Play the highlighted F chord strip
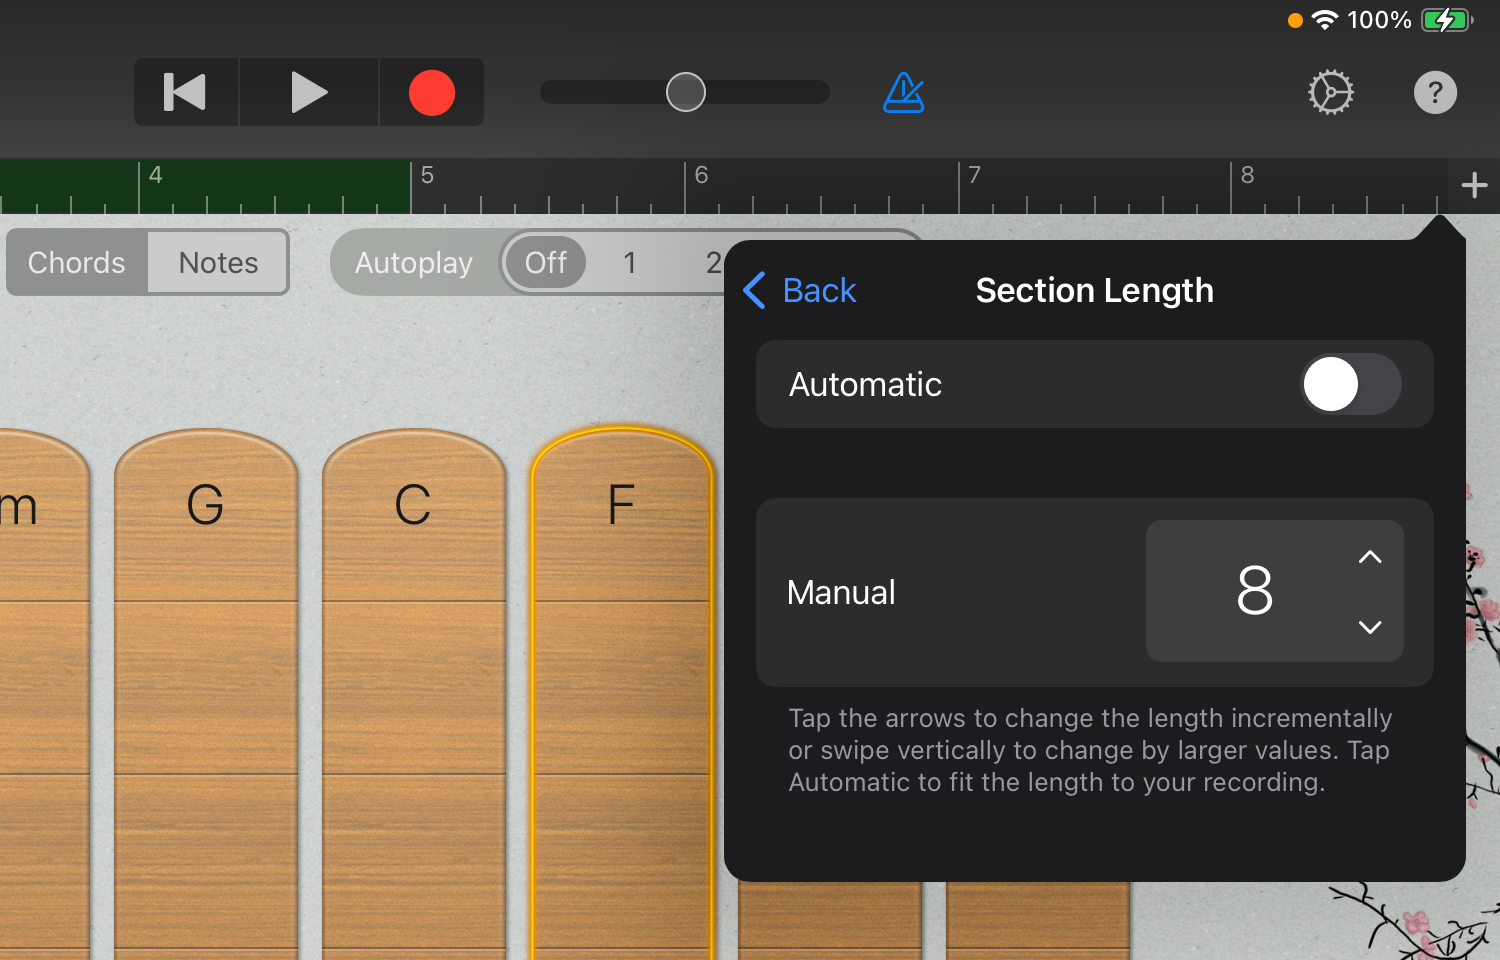 click(x=622, y=694)
